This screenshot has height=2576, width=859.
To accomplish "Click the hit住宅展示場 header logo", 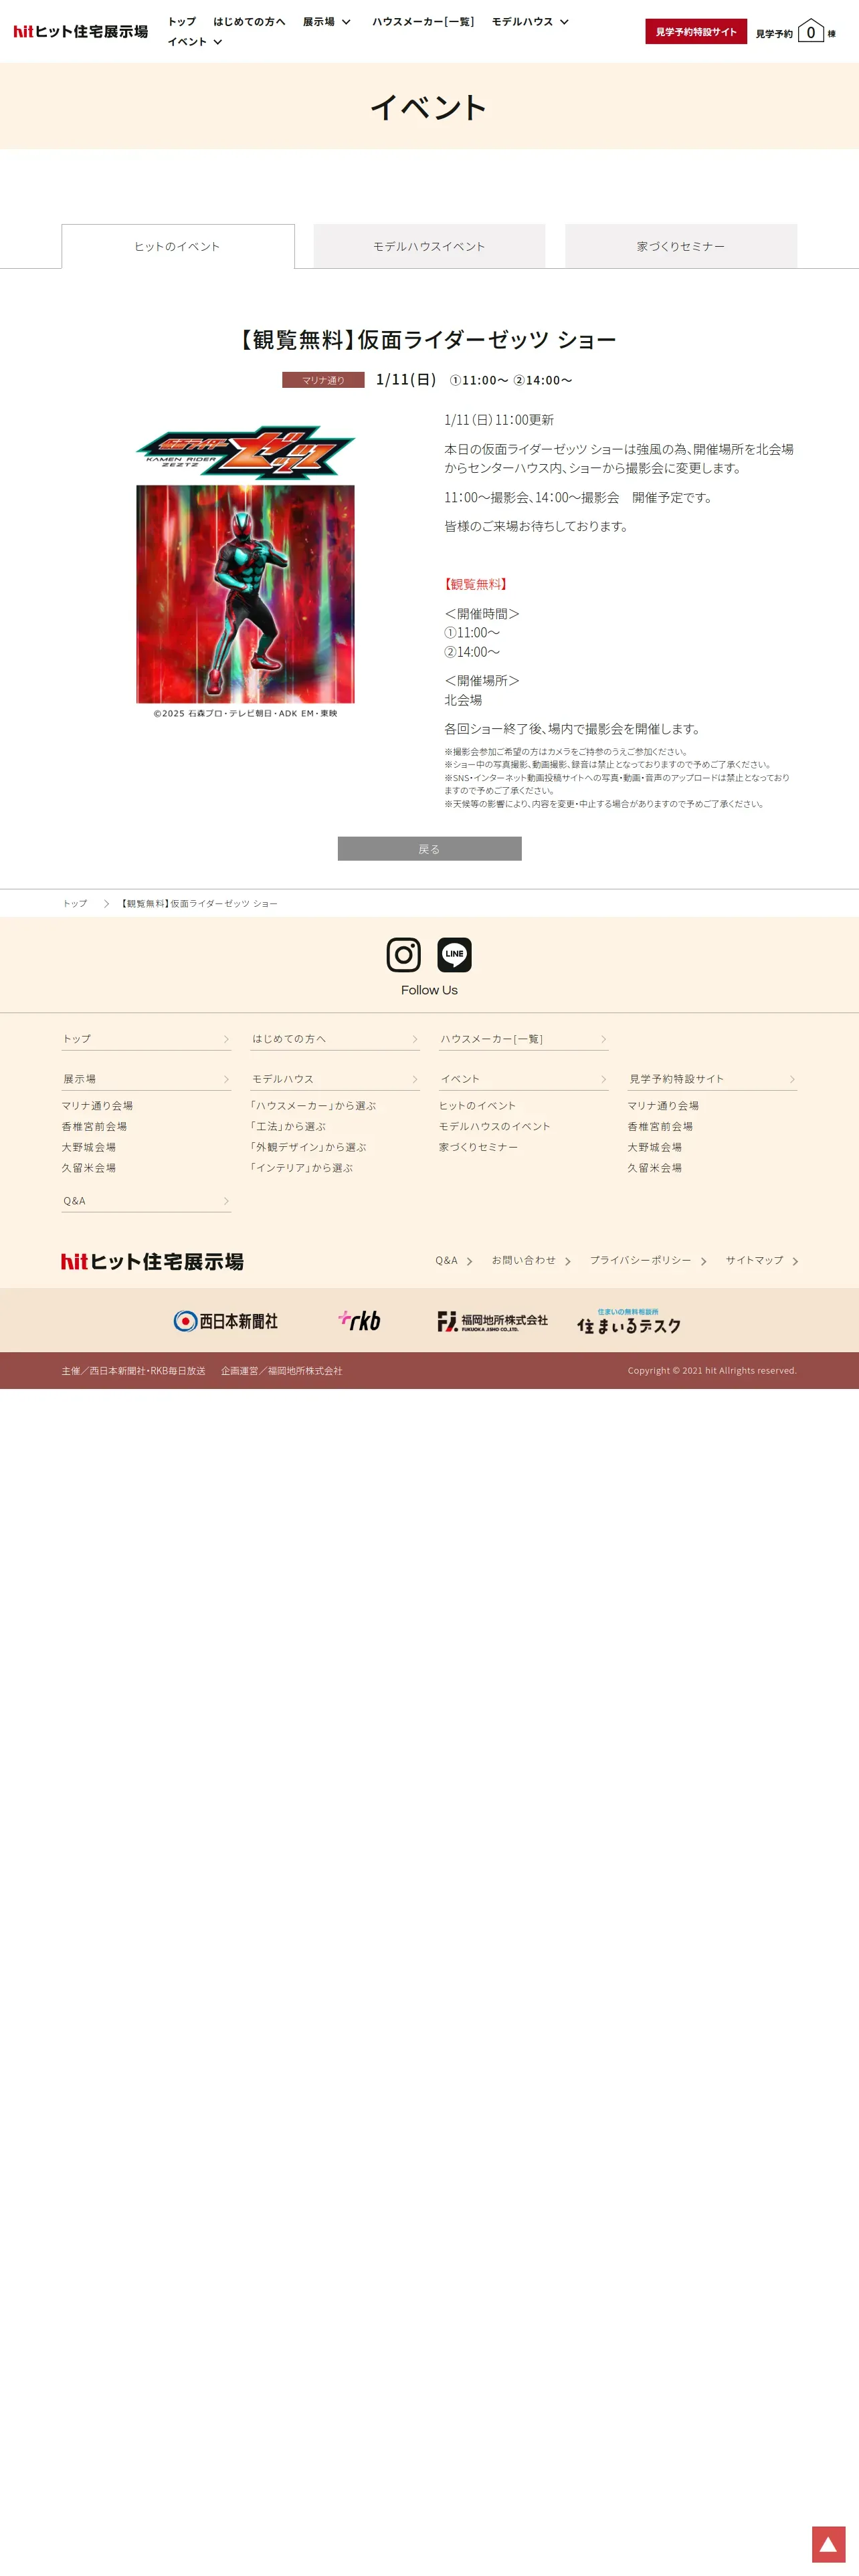I will 80,32.
